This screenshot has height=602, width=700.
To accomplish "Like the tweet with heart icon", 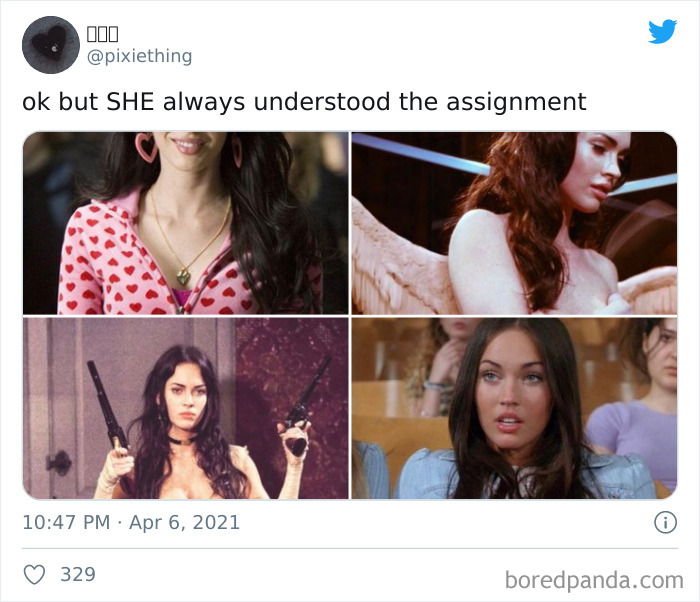I will 34,574.
